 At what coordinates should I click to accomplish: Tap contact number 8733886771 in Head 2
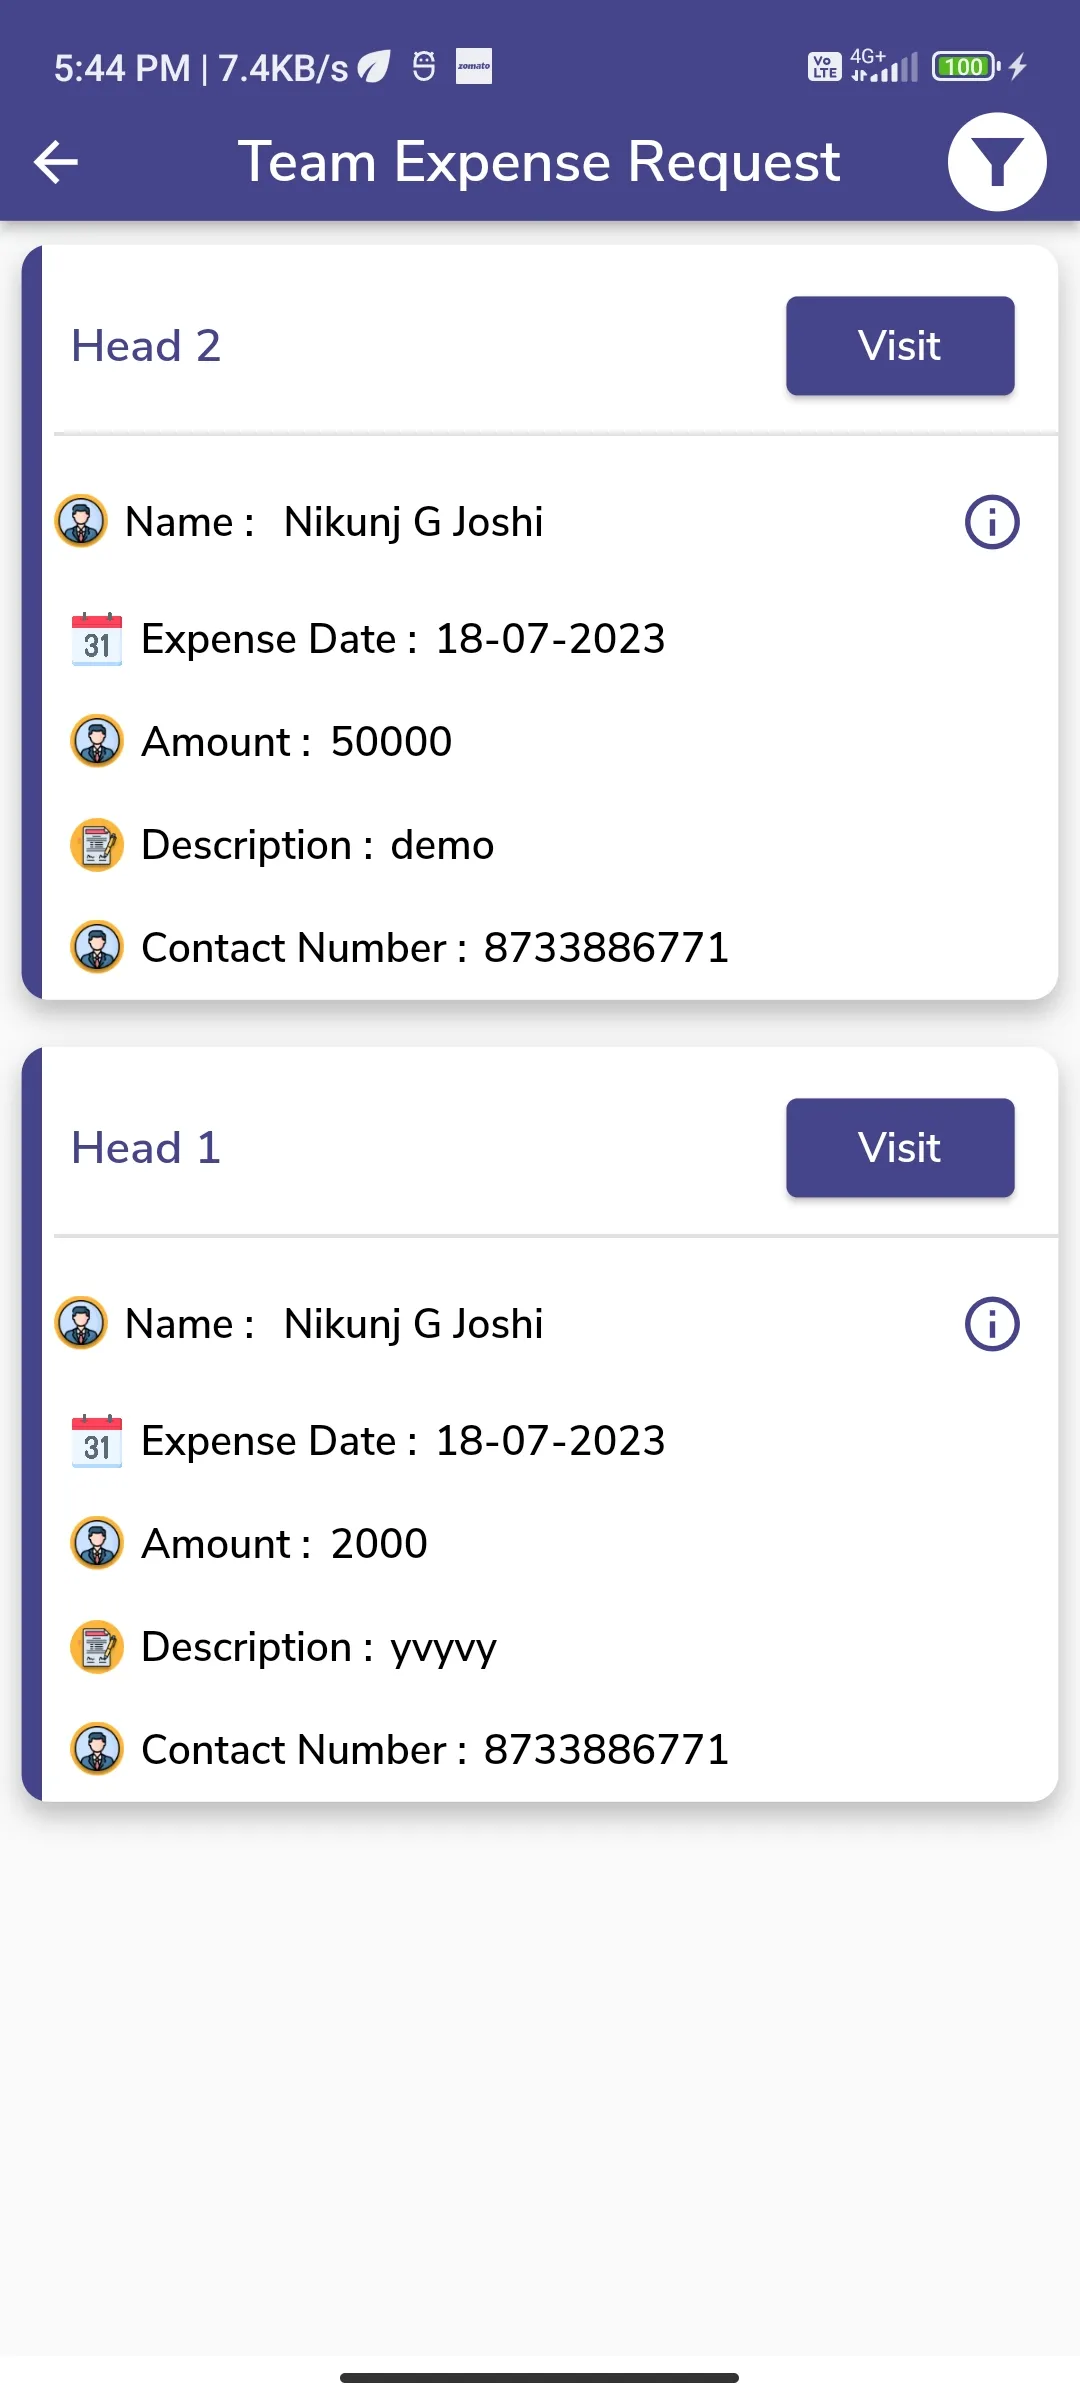pyautogui.click(x=606, y=948)
